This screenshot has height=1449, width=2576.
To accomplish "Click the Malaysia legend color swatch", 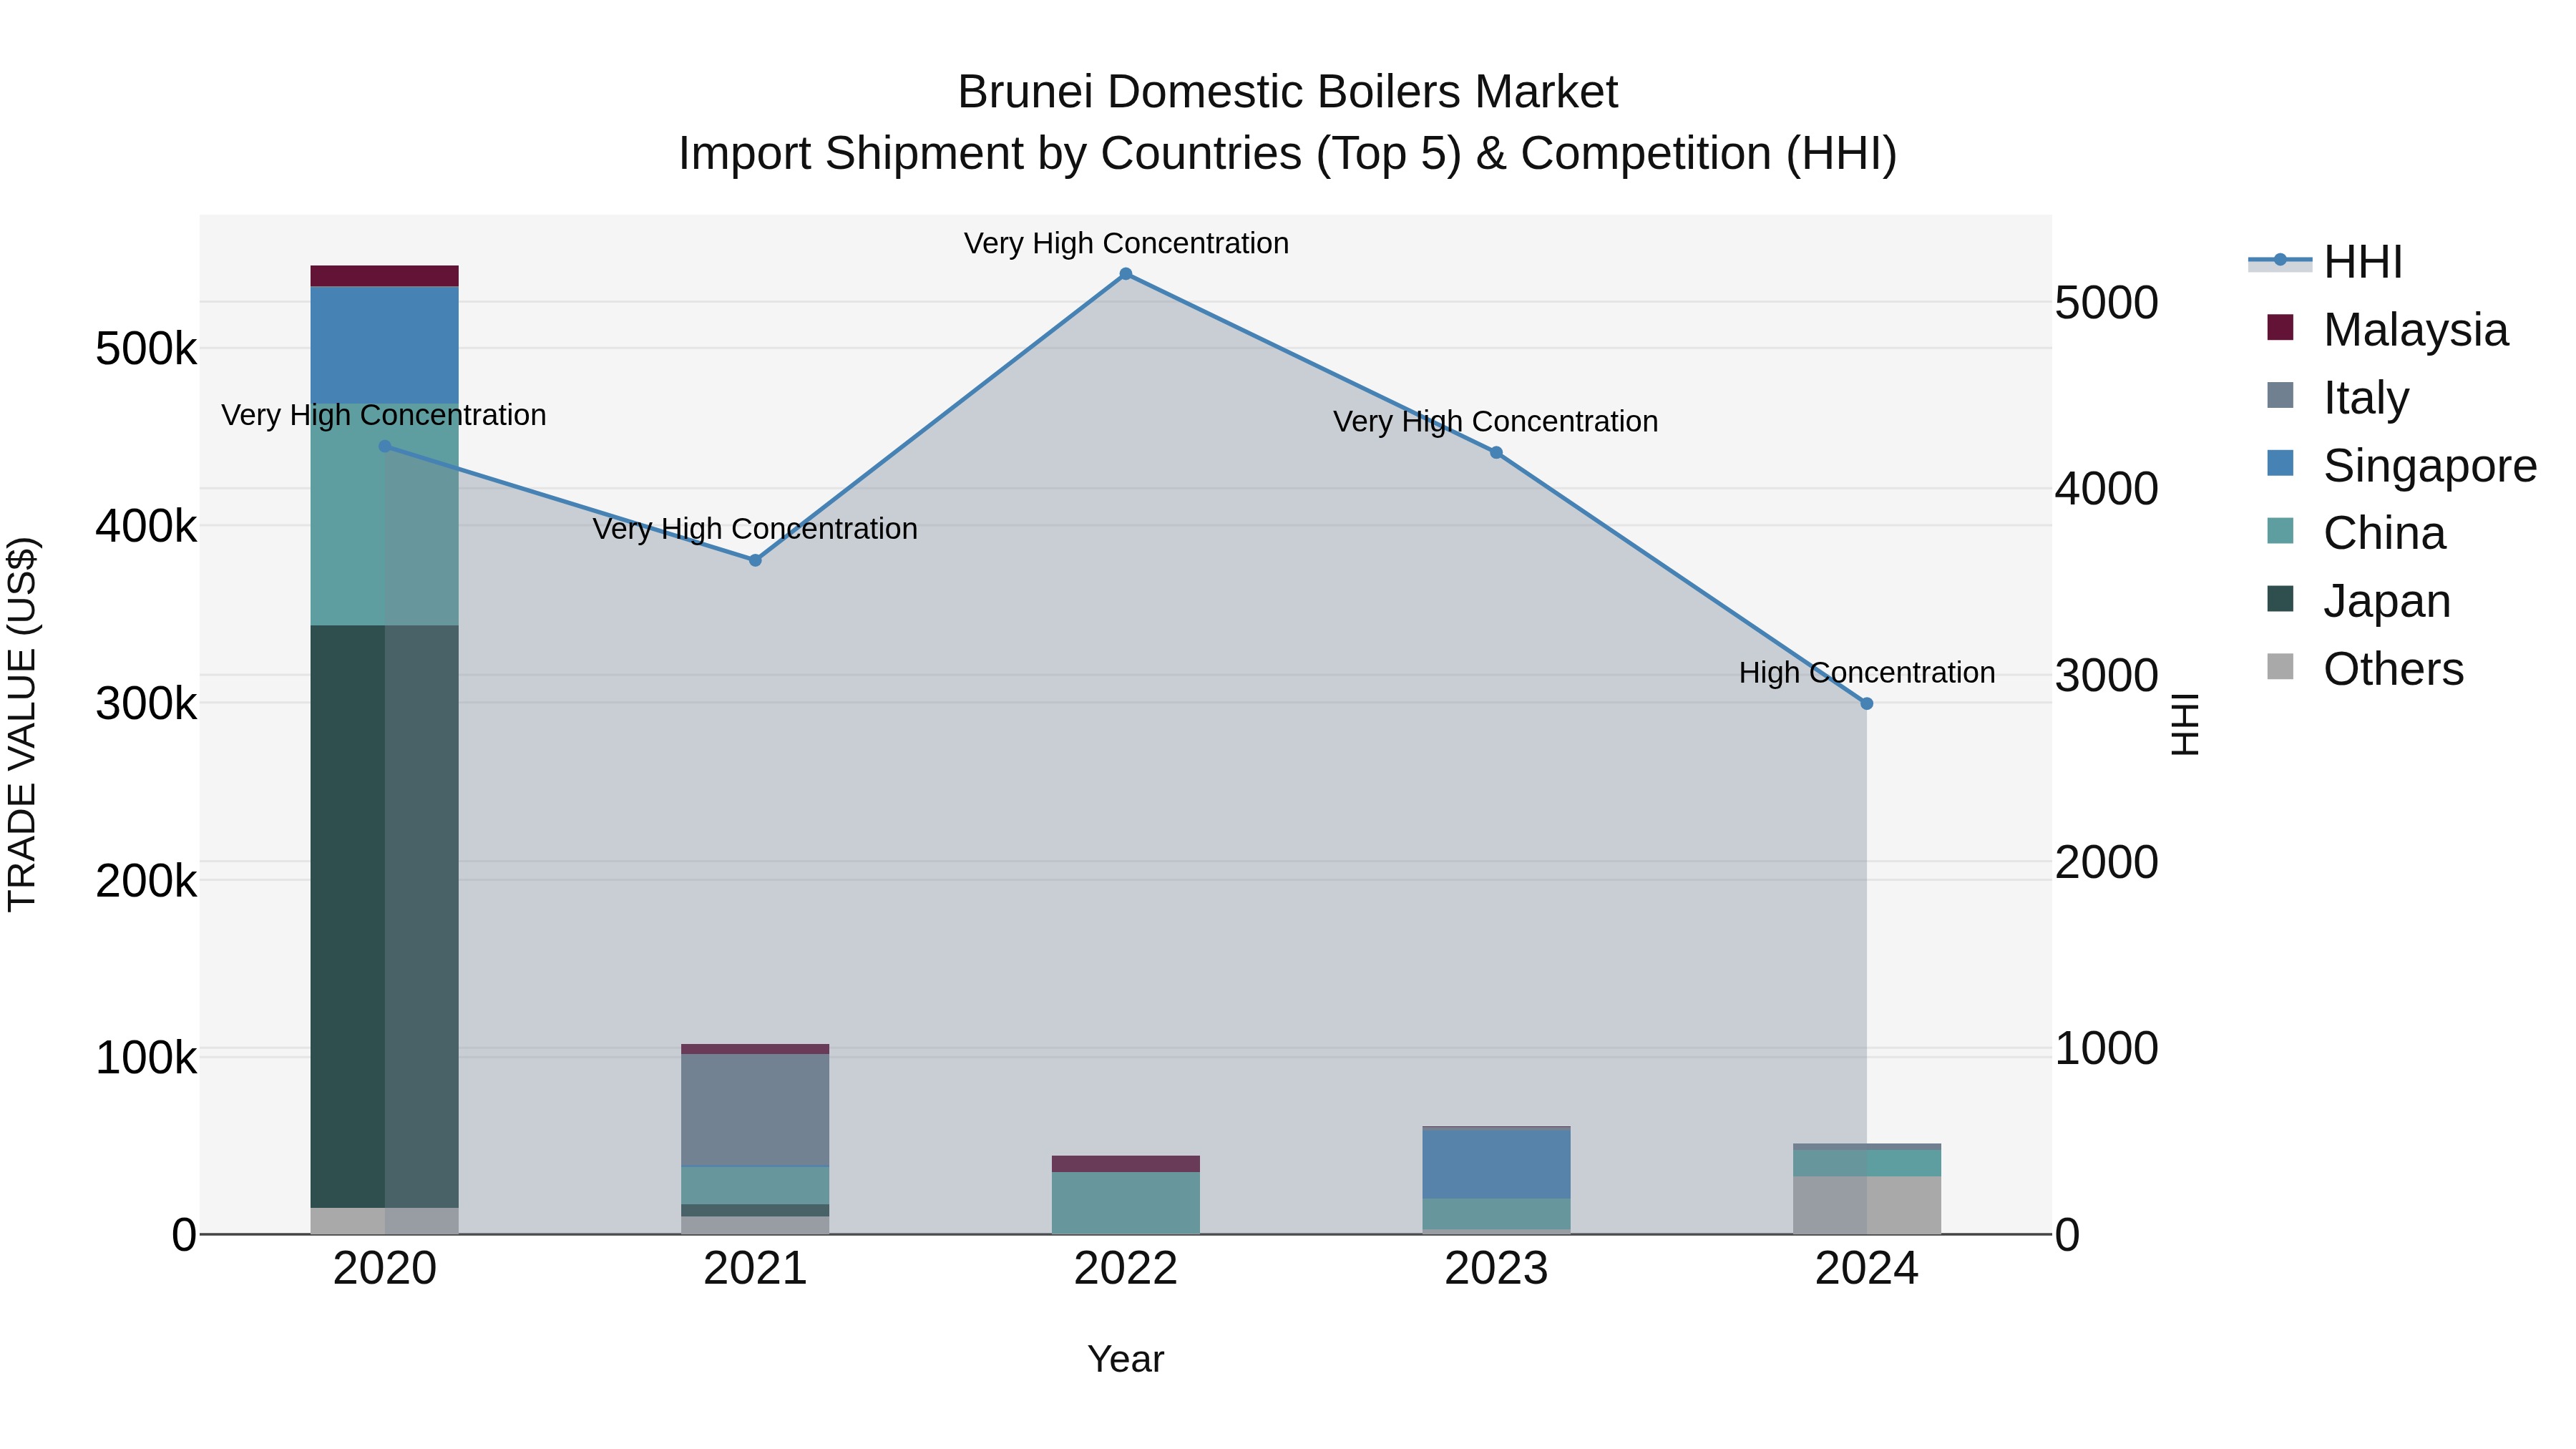I will 2280,327.
